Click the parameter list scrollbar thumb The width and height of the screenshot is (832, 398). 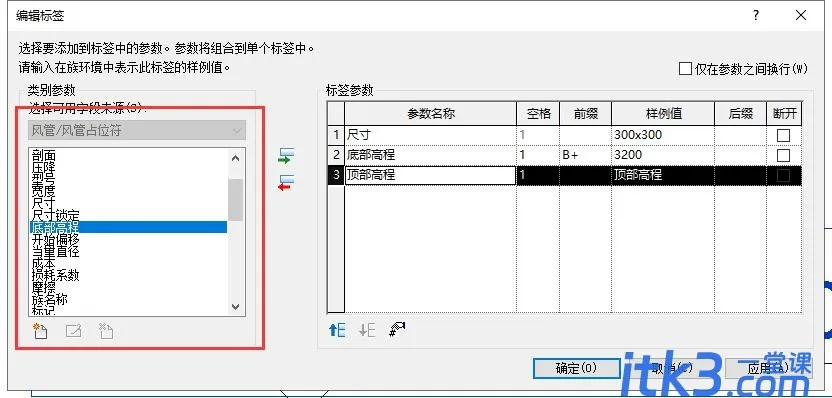click(236, 200)
